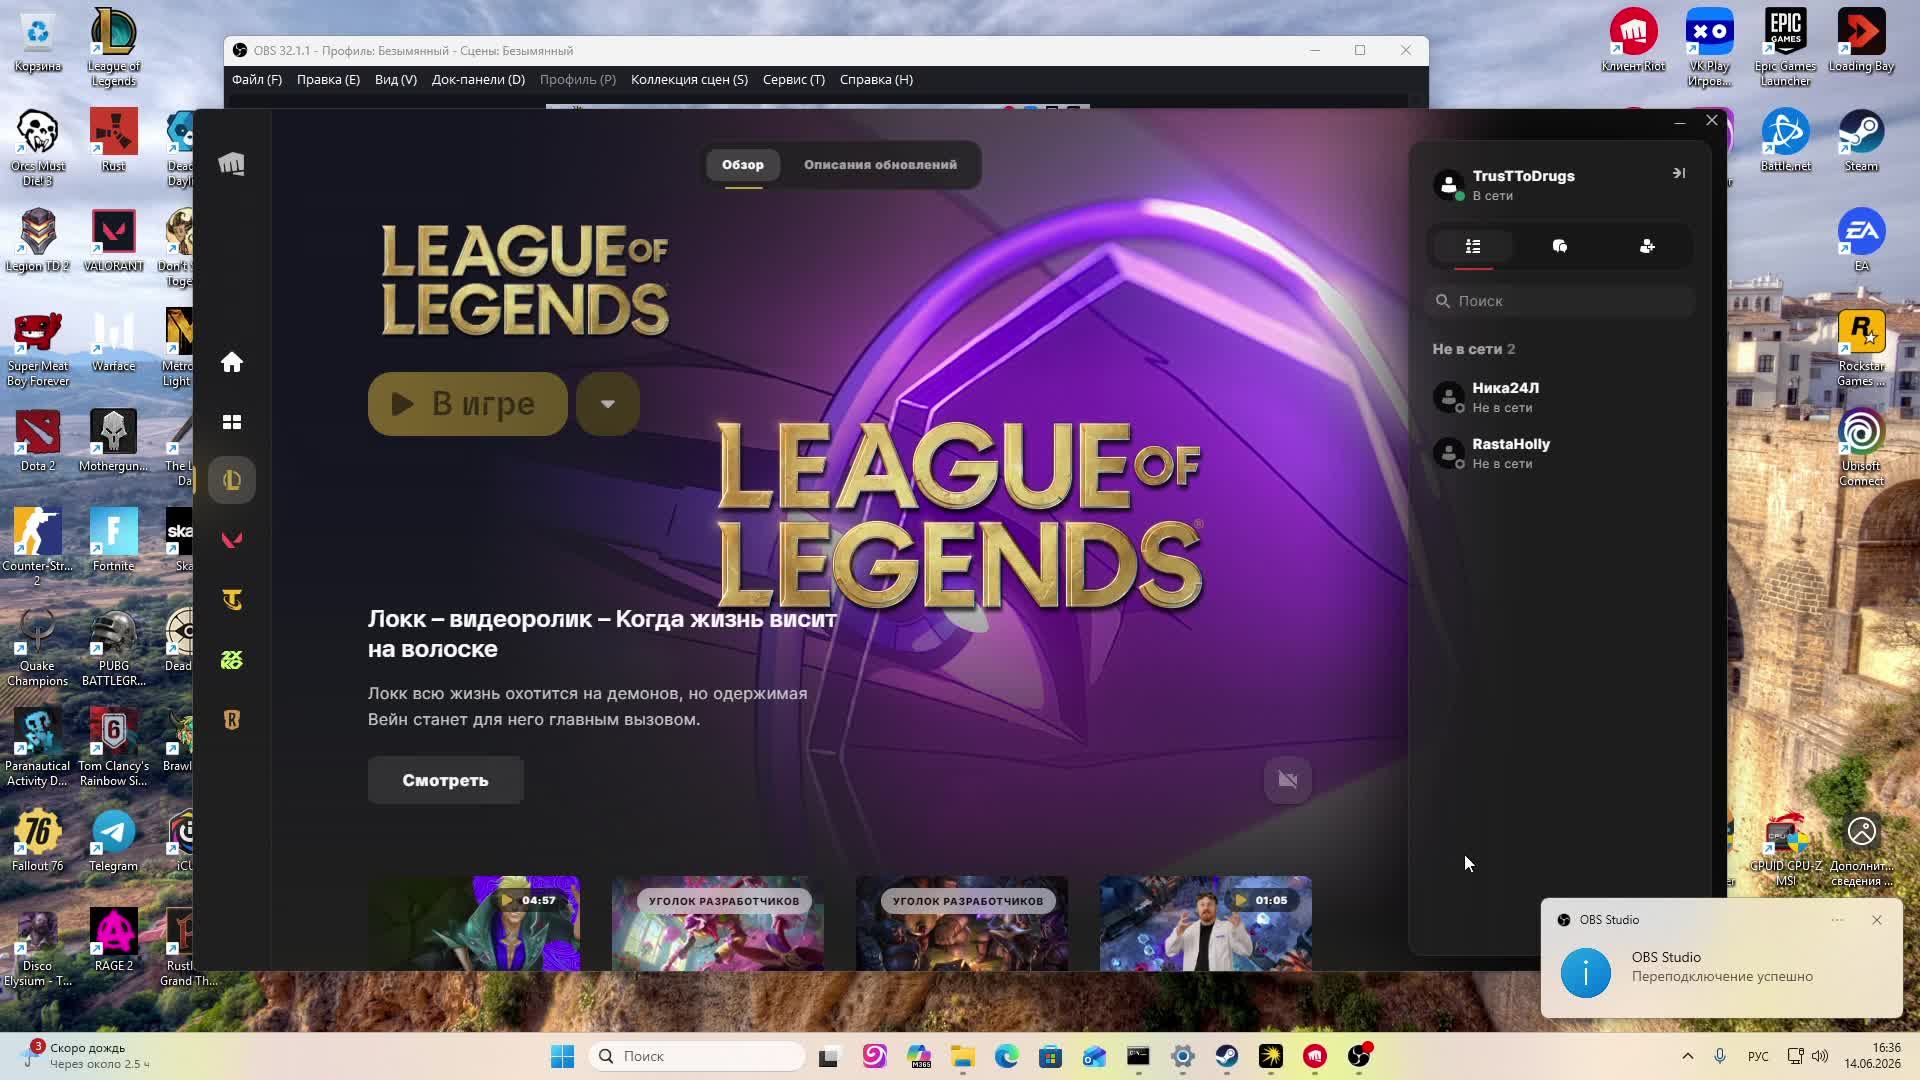The image size is (1920, 1080).
Task: Go to the Riot Client home page
Action: point(232,362)
